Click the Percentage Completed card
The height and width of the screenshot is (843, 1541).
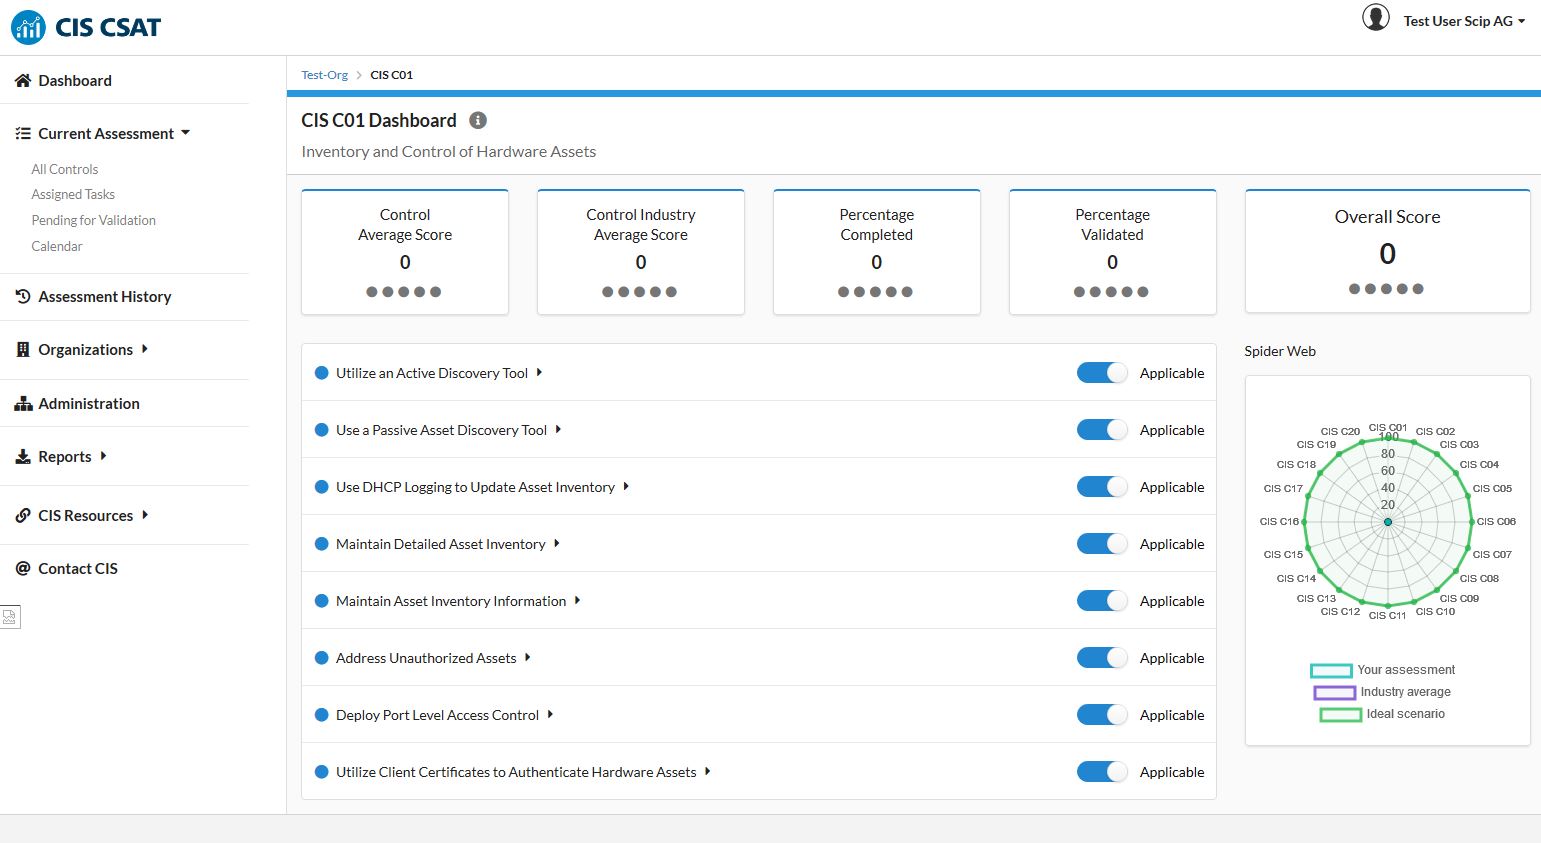click(877, 252)
